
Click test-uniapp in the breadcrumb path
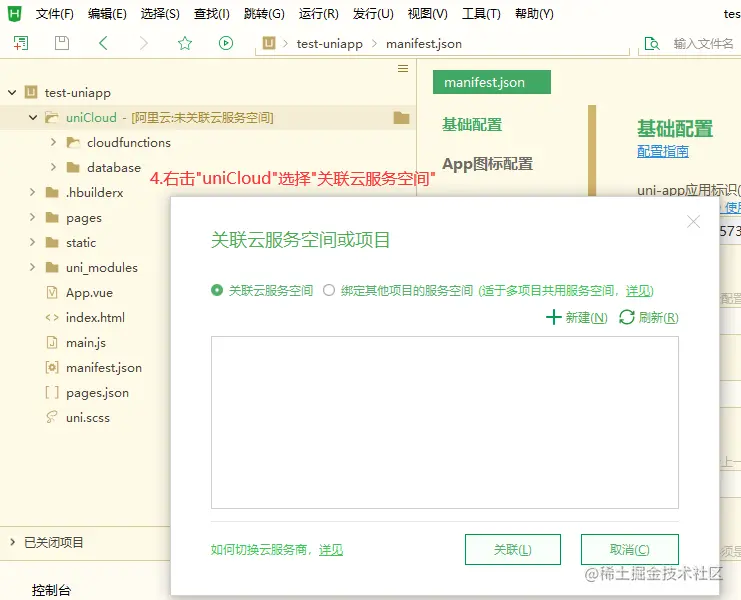(329, 44)
